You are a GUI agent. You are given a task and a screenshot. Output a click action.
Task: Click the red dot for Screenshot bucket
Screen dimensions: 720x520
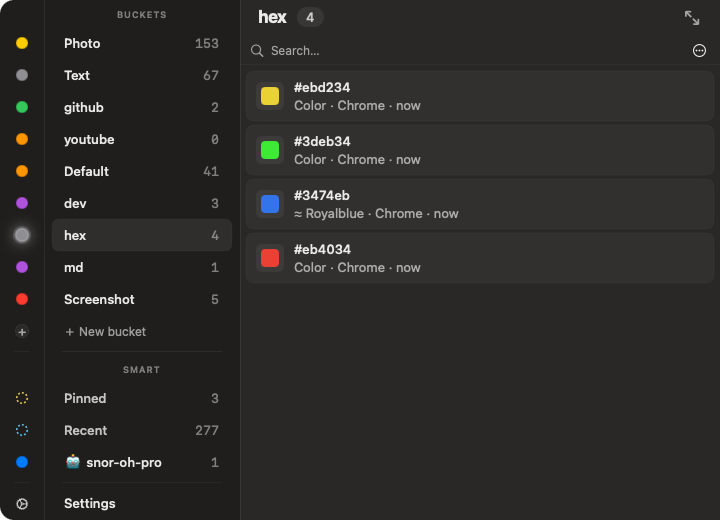(x=22, y=299)
